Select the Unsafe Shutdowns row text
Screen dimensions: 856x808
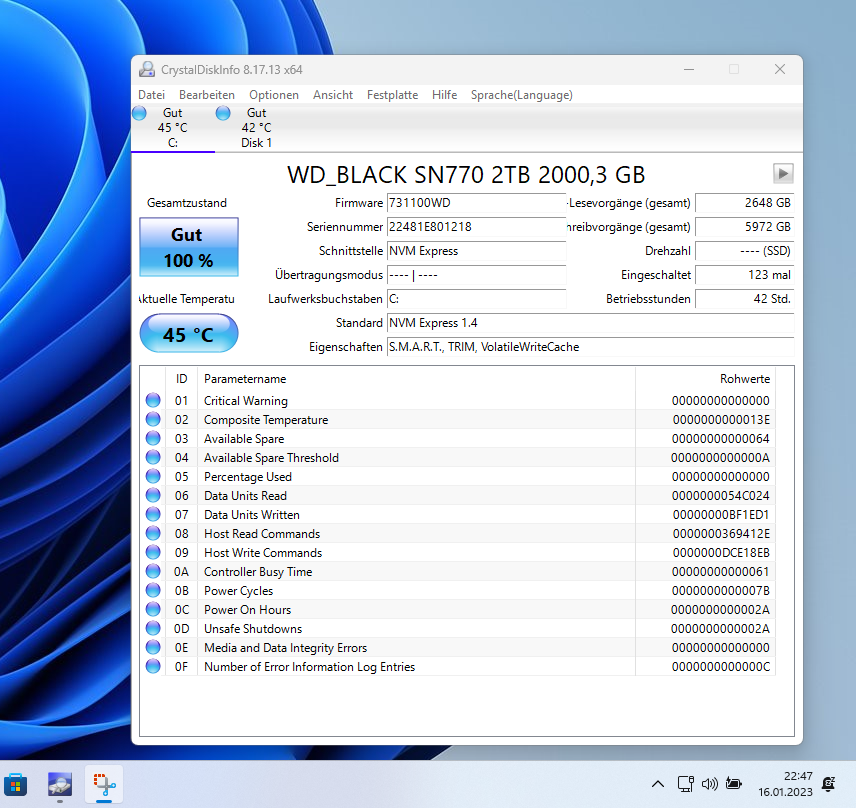253,629
